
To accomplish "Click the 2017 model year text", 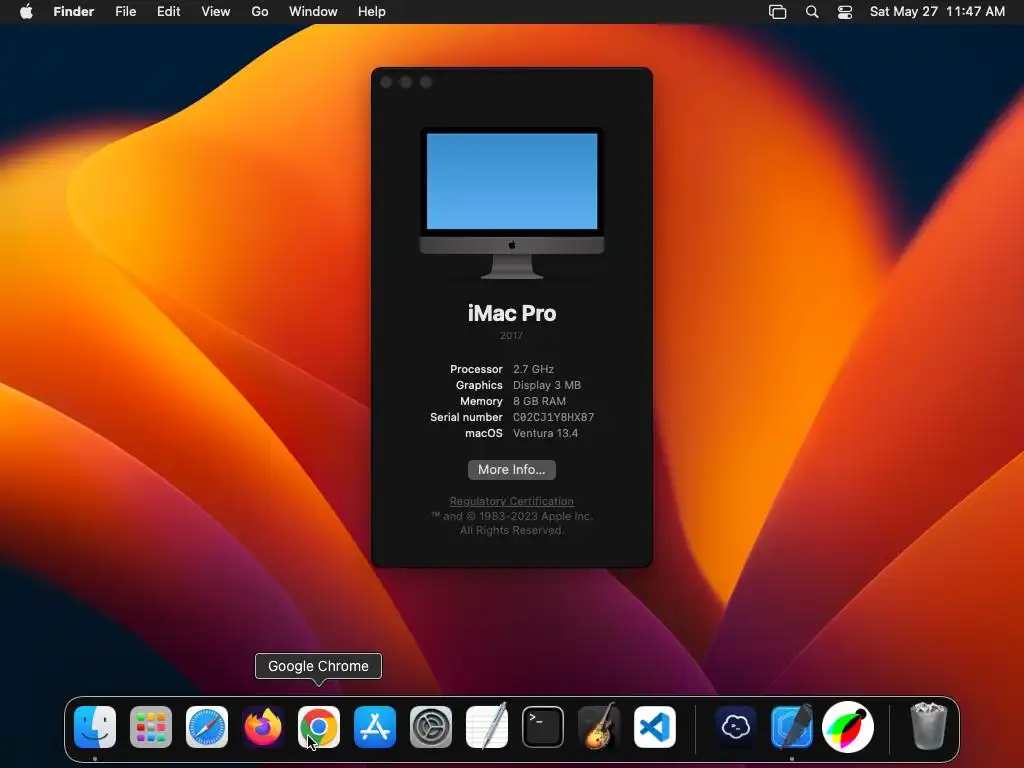I will (x=511, y=336).
